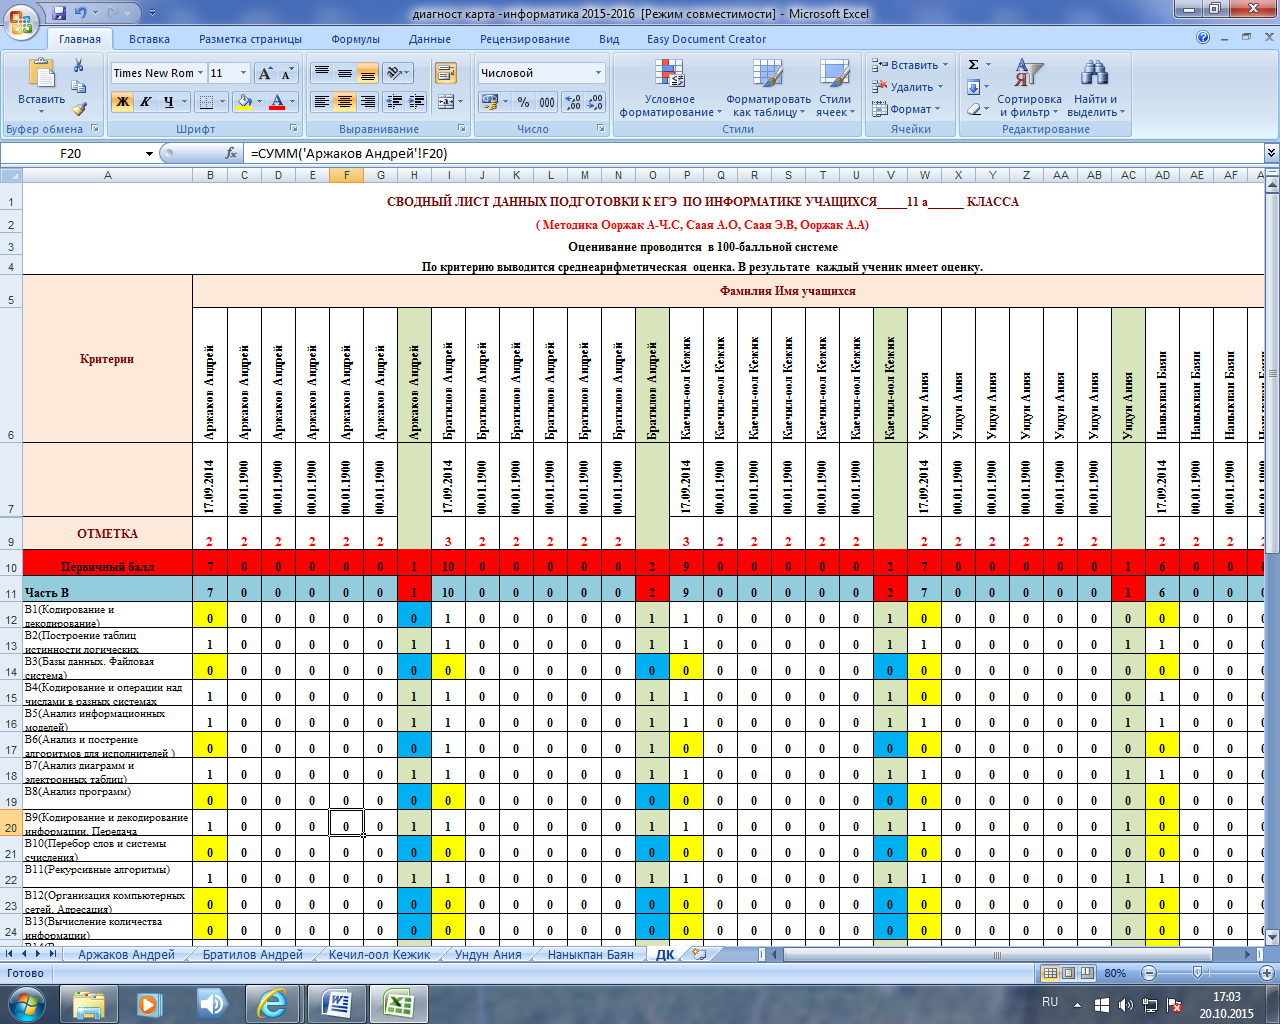Screen dimensions: 1280x1024
Task: Switch to the Вставка ribbon tab
Action: tap(149, 39)
